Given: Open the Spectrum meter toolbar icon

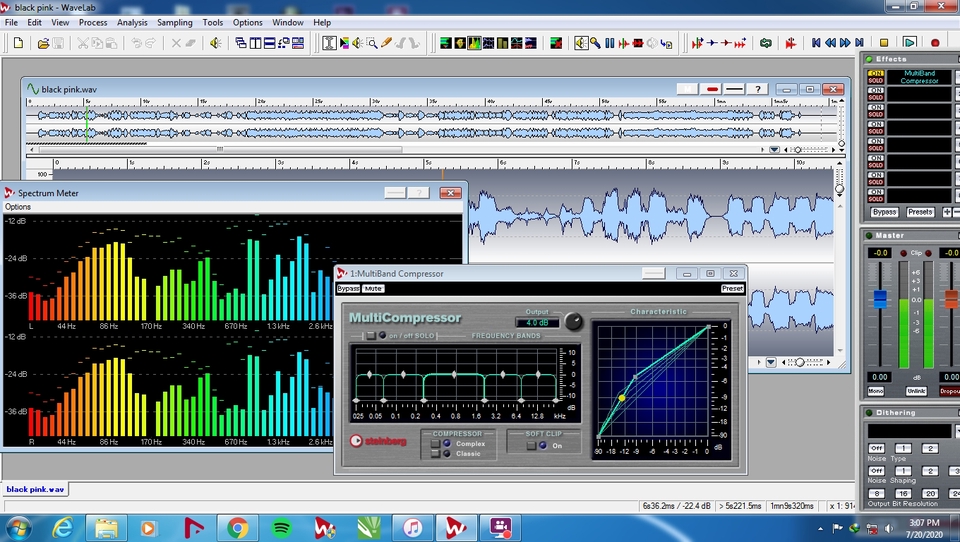Looking at the screenshot, I should [474, 43].
